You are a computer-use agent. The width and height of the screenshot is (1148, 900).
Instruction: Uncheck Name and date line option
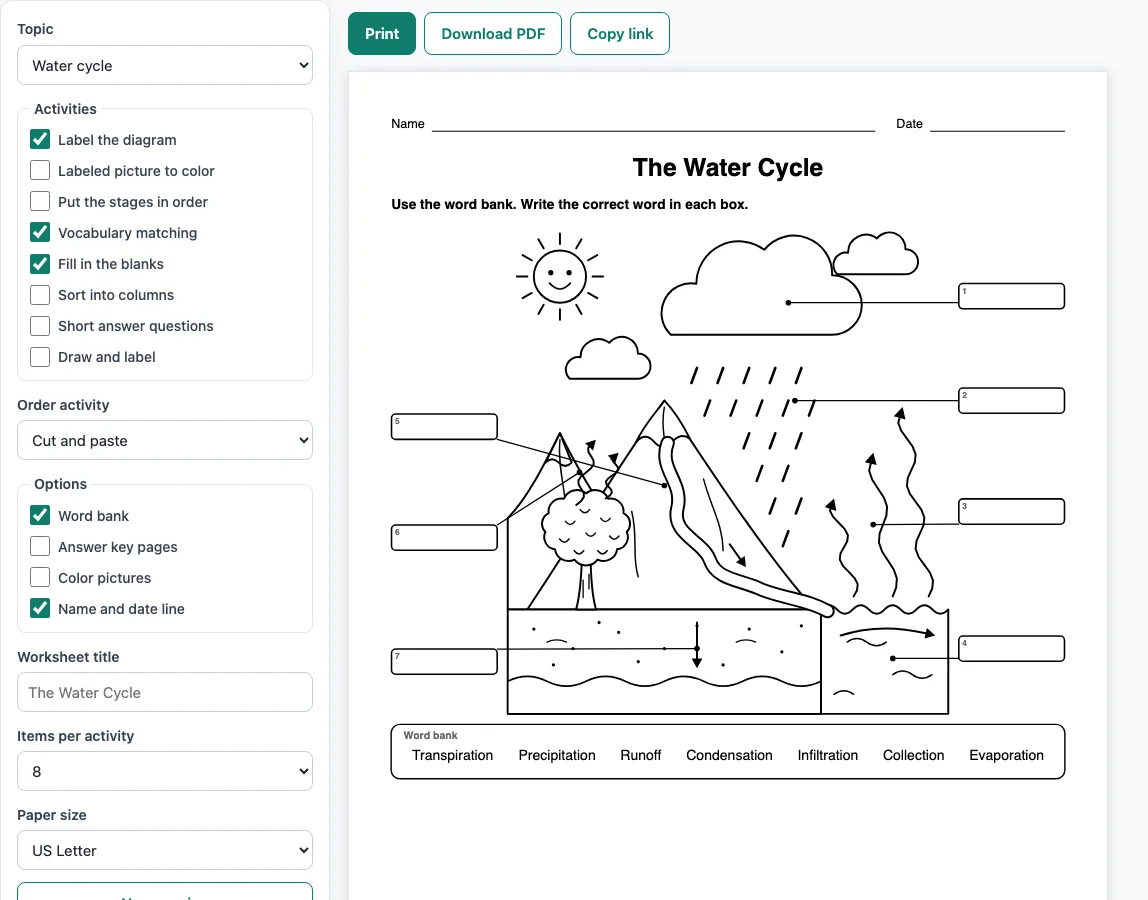40,608
